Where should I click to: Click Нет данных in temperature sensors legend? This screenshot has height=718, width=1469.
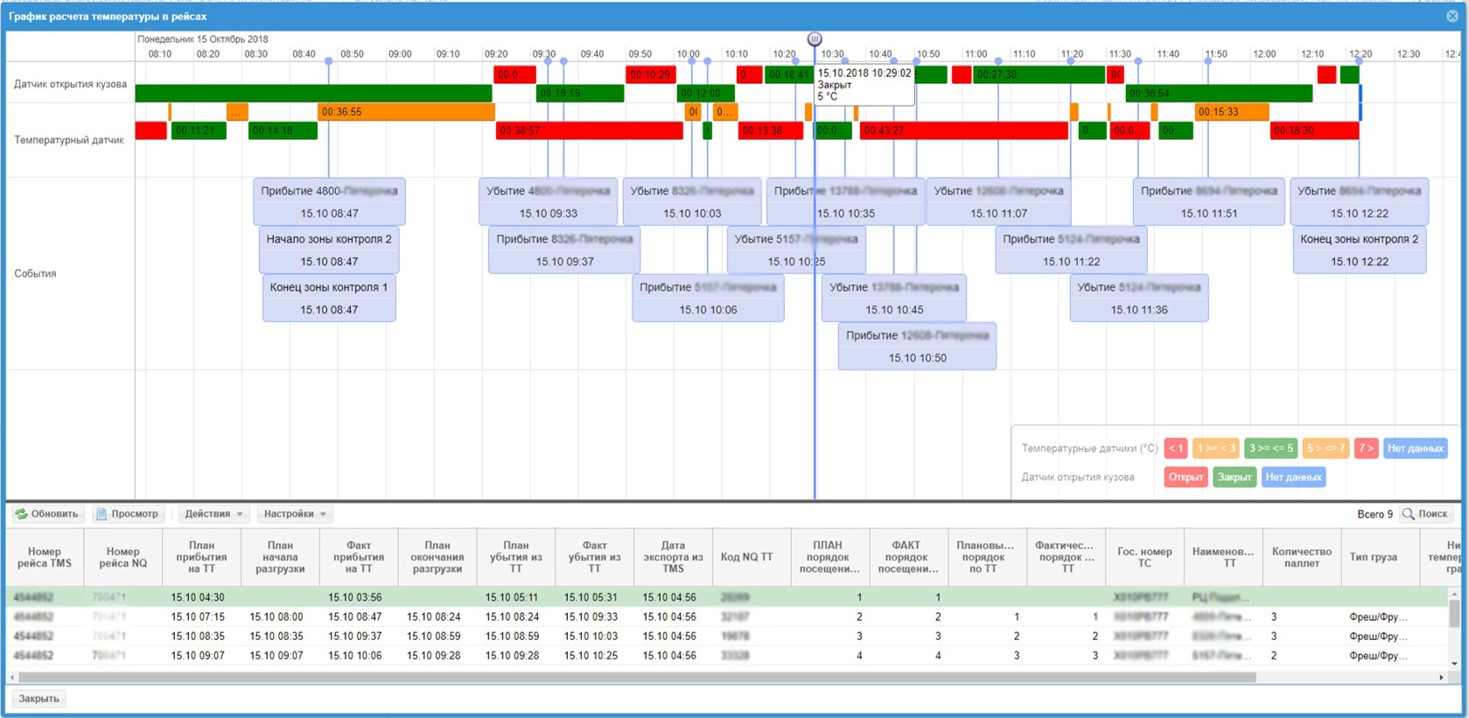point(1415,448)
